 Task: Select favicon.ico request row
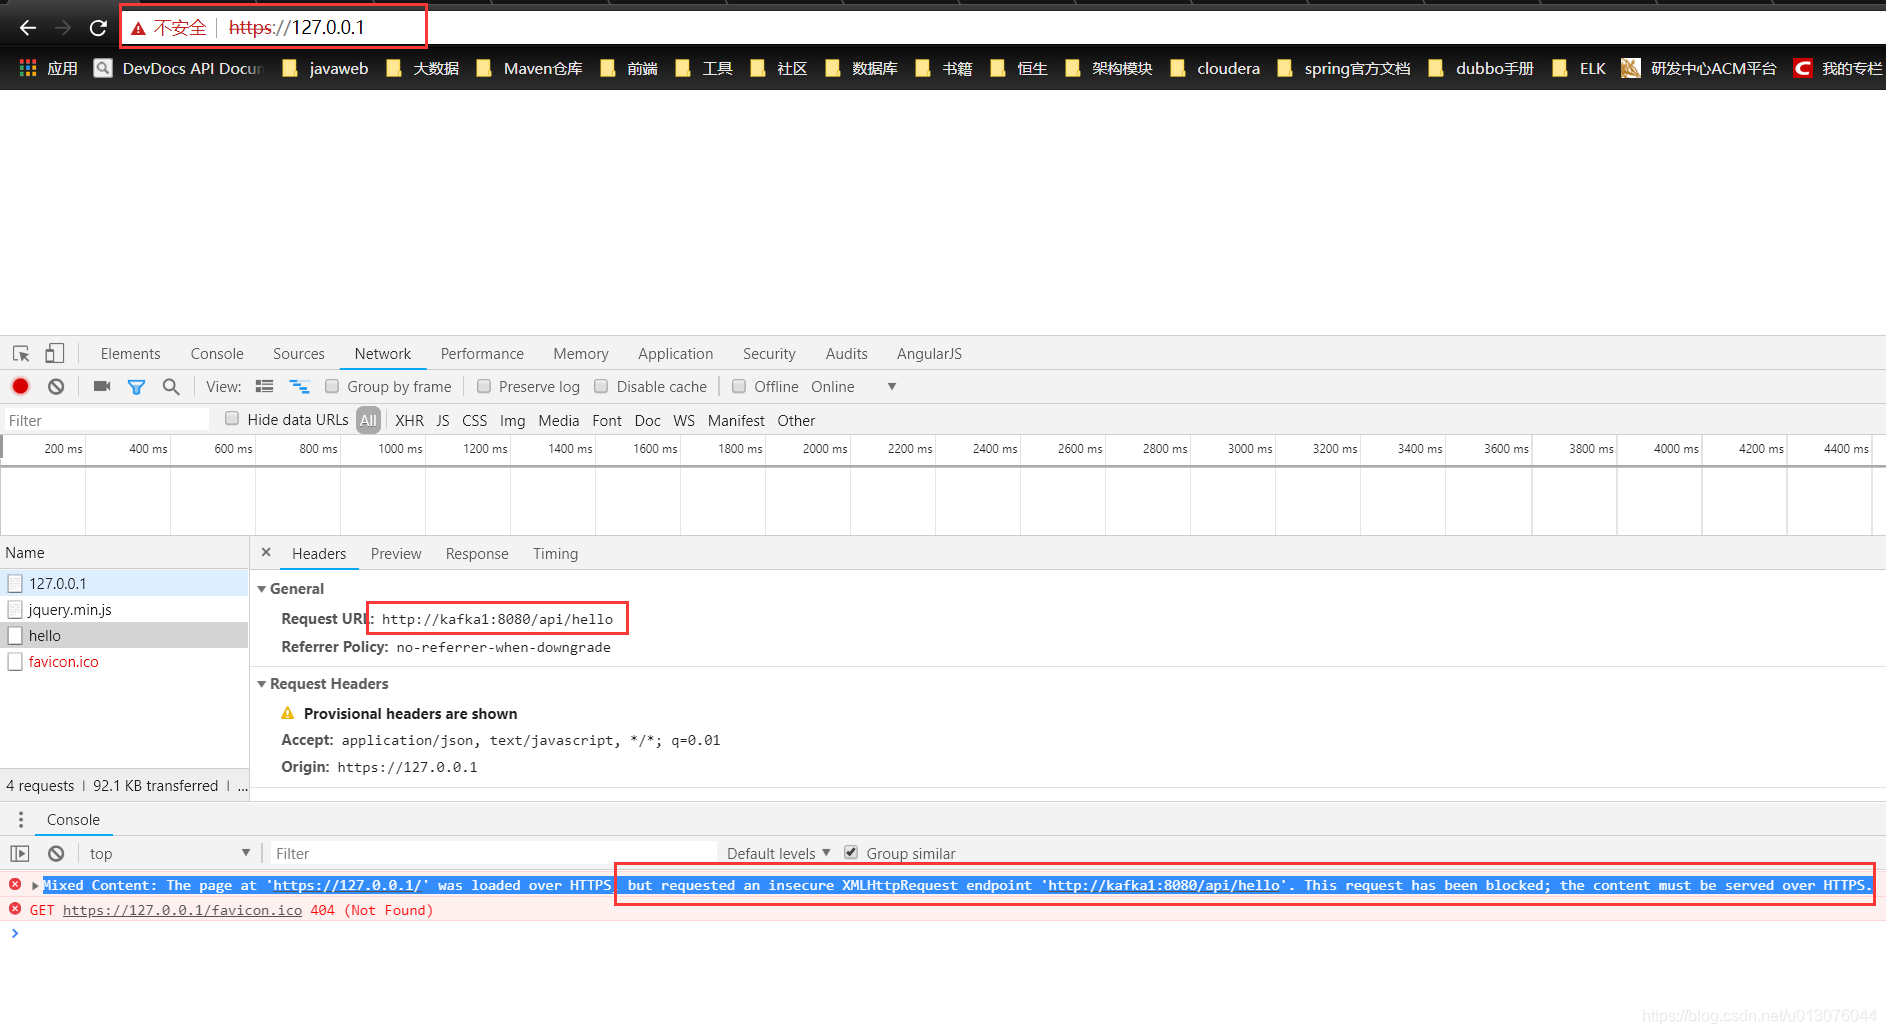pyautogui.click(x=124, y=662)
